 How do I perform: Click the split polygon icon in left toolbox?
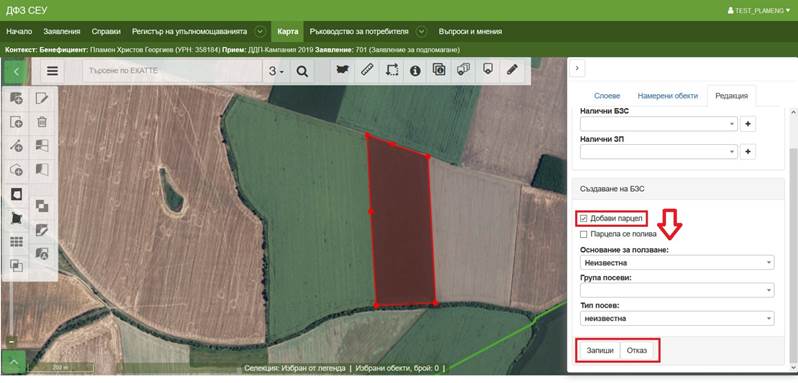click(42, 146)
